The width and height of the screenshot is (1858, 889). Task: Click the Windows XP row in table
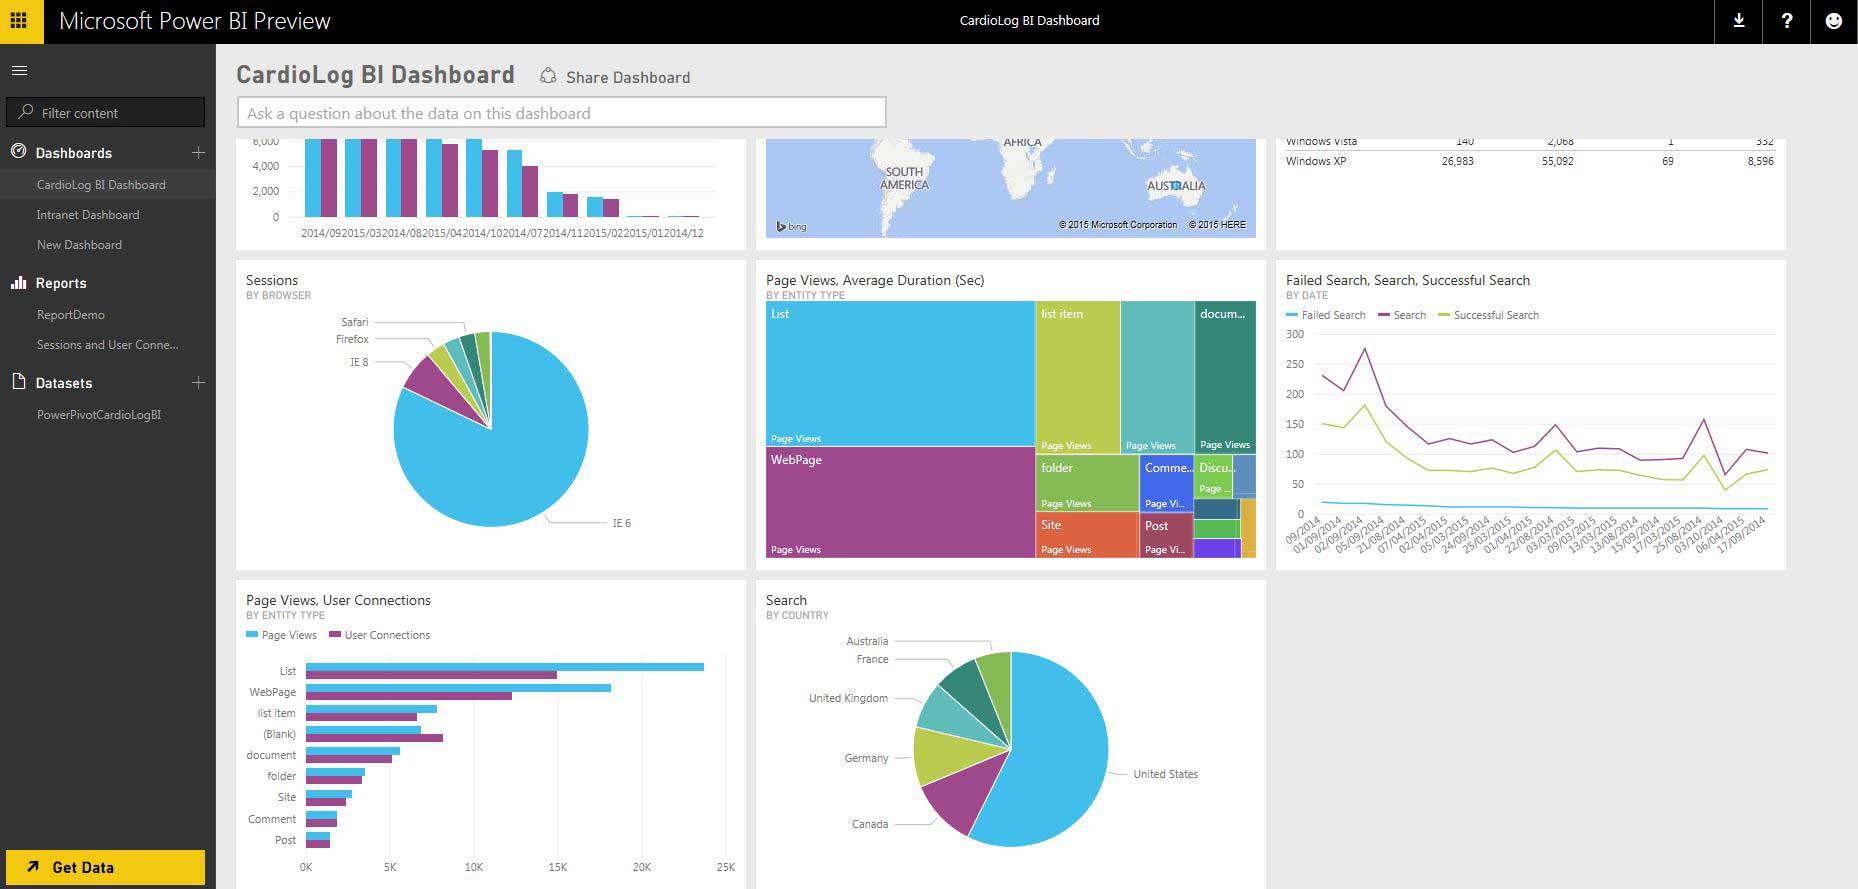[x=1530, y=161]
